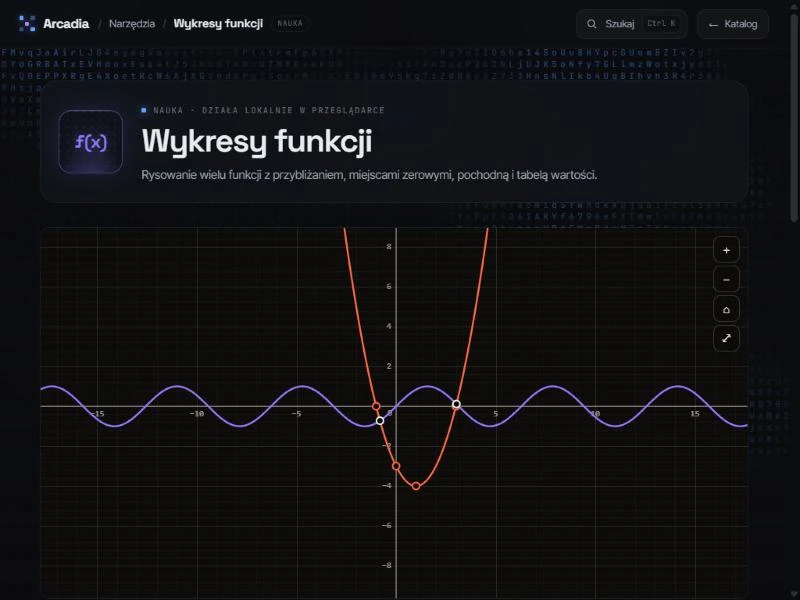Click the left white intersection point

point(380,420)
